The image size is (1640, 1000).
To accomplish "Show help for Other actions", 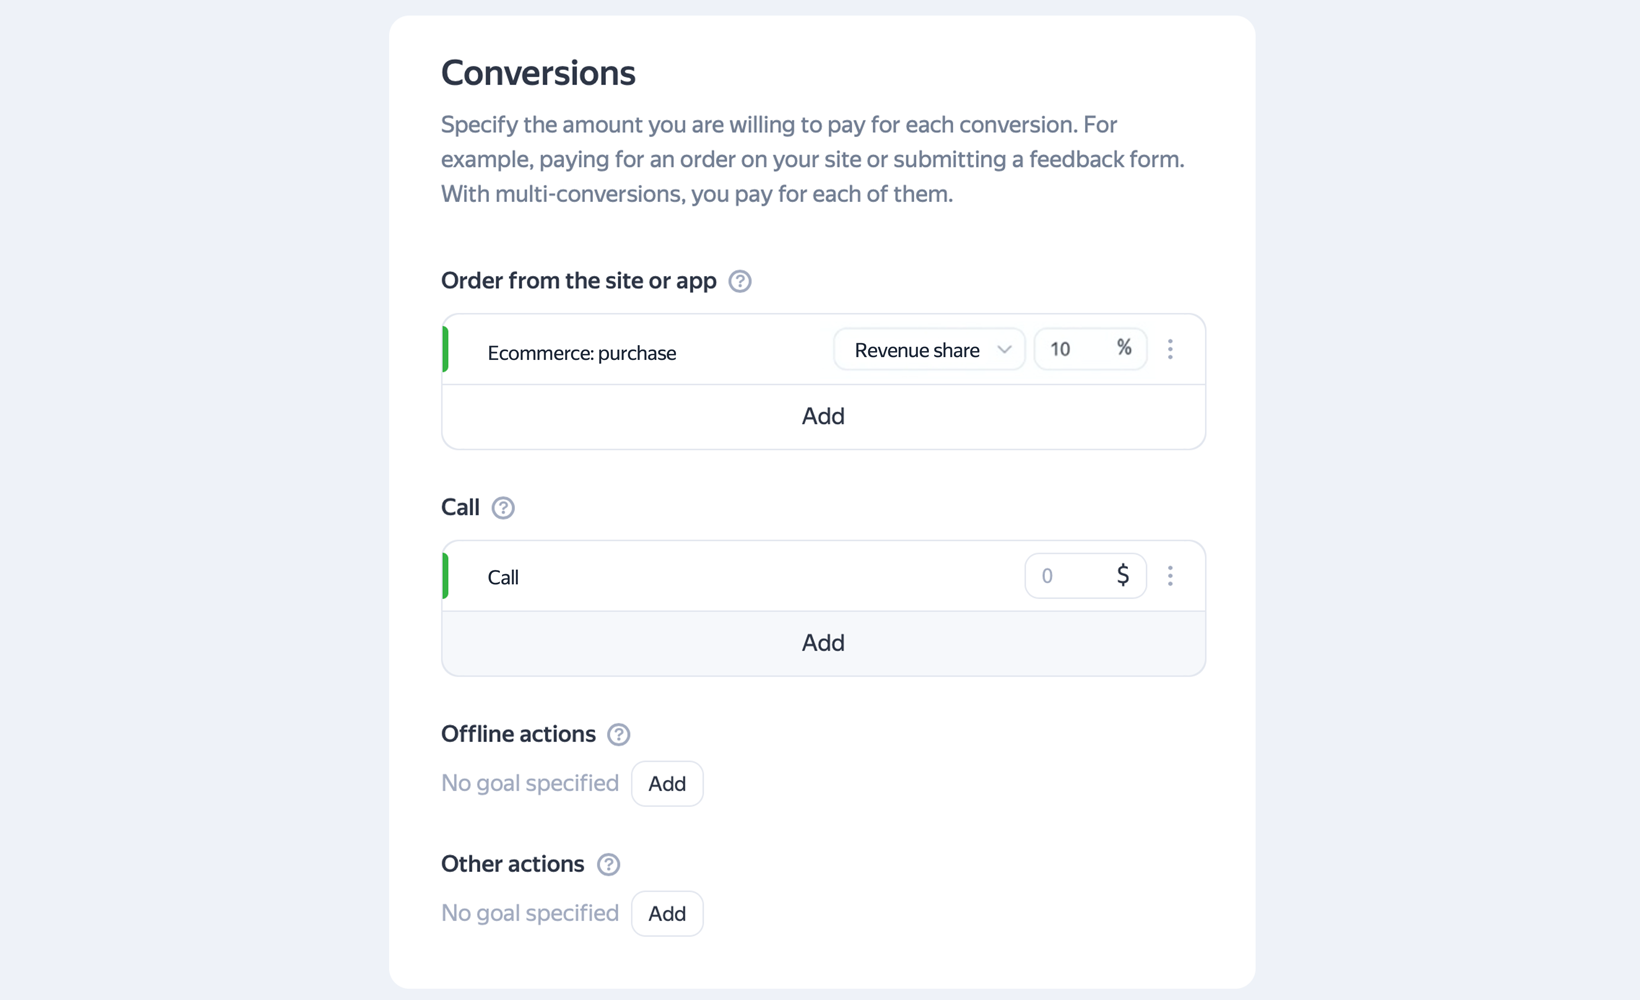I will tap(608, 865).
